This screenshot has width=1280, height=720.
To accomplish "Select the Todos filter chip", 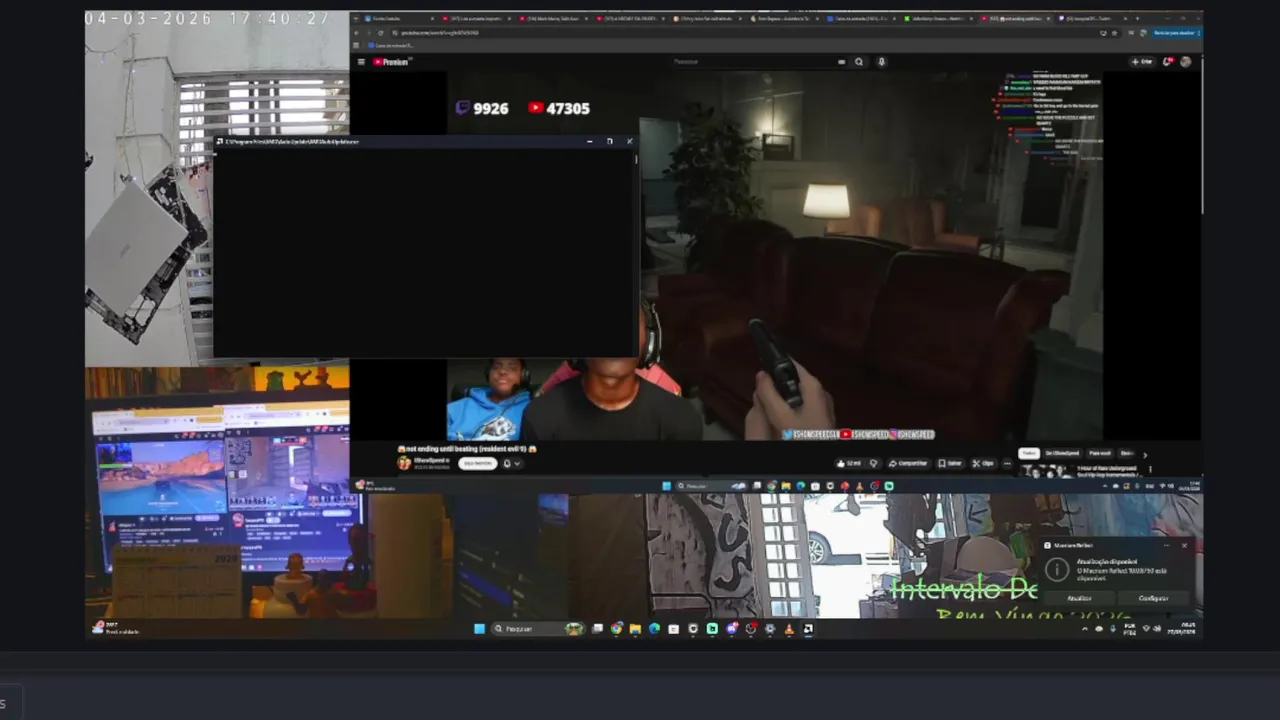I will tap(1029, 453).
